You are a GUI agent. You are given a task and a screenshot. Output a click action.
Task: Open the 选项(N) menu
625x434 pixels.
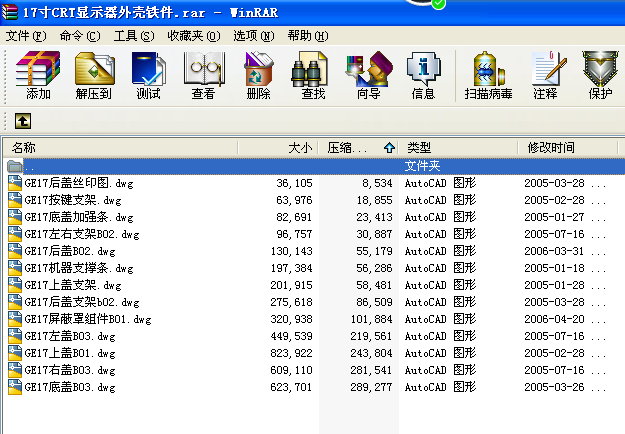click(254, 36)
